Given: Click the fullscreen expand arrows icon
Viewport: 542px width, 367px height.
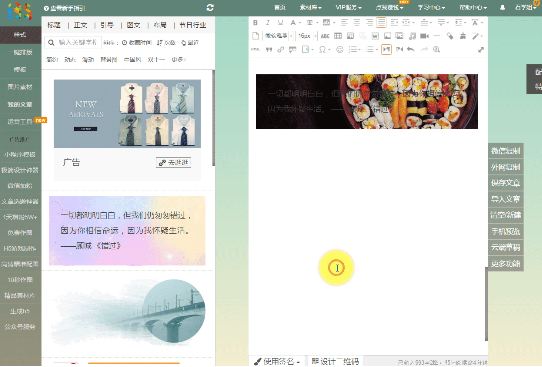Looking at the screenshot, I should [481, 50].
